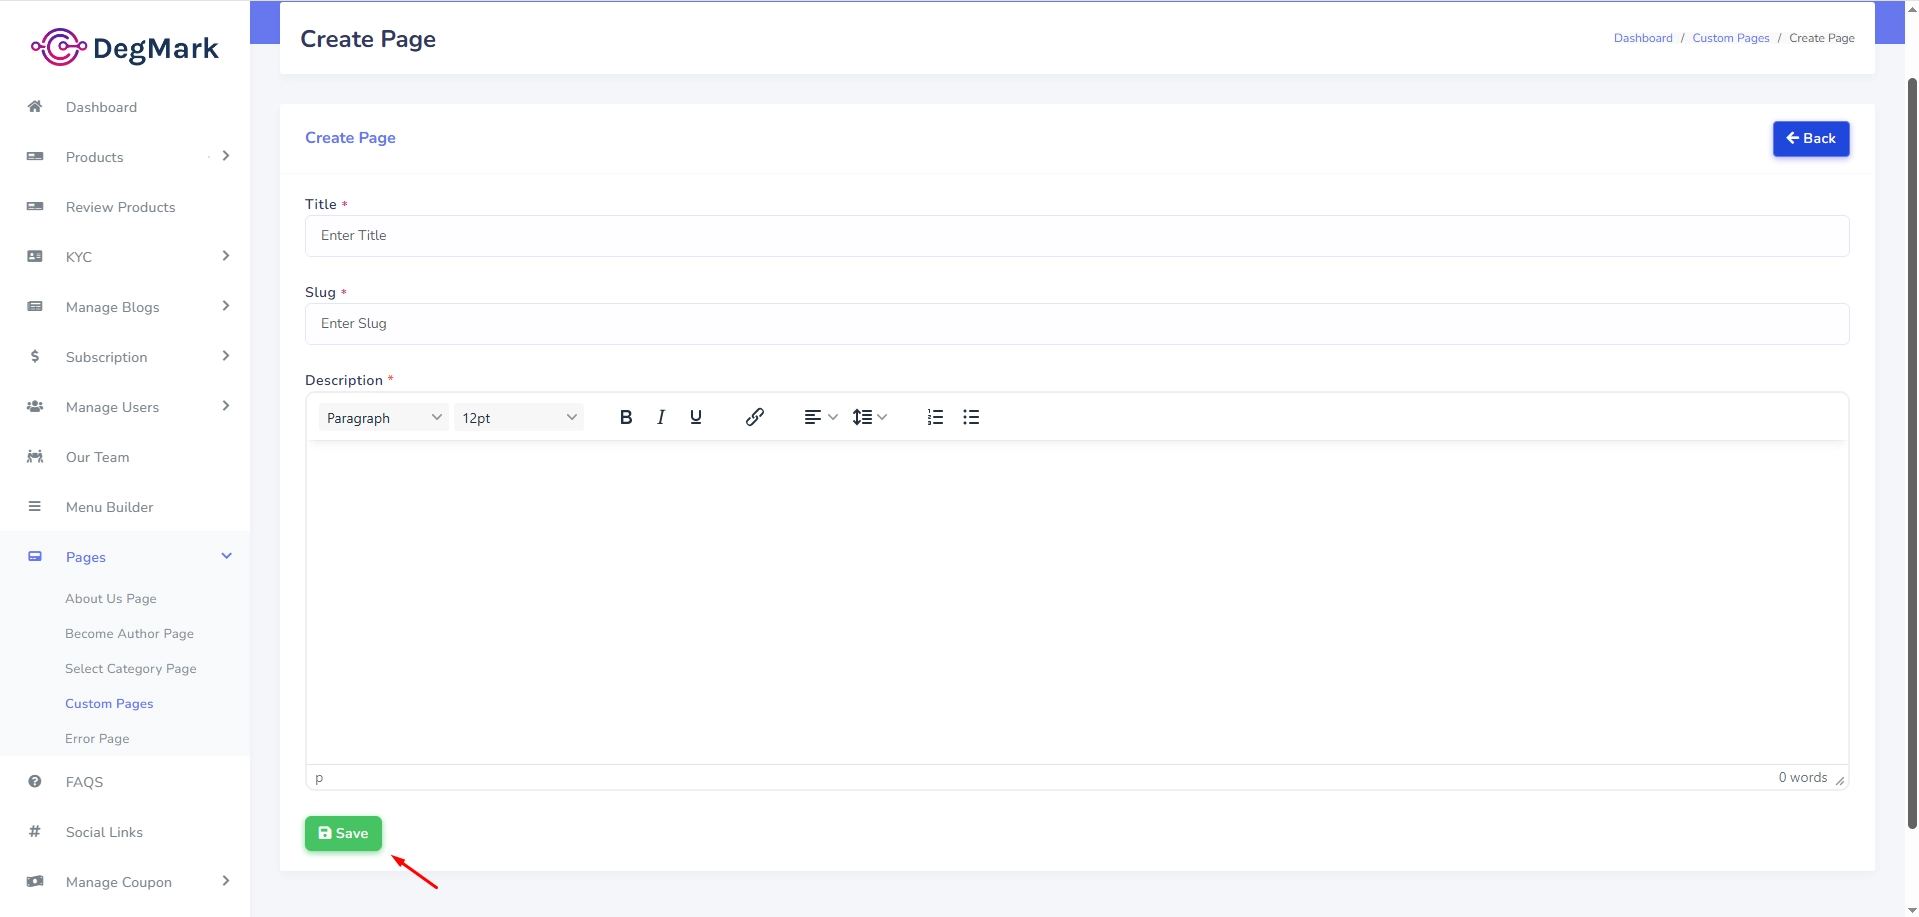Open the Paragraph format dropdown

pyautogui.click(x=383, y=418)
